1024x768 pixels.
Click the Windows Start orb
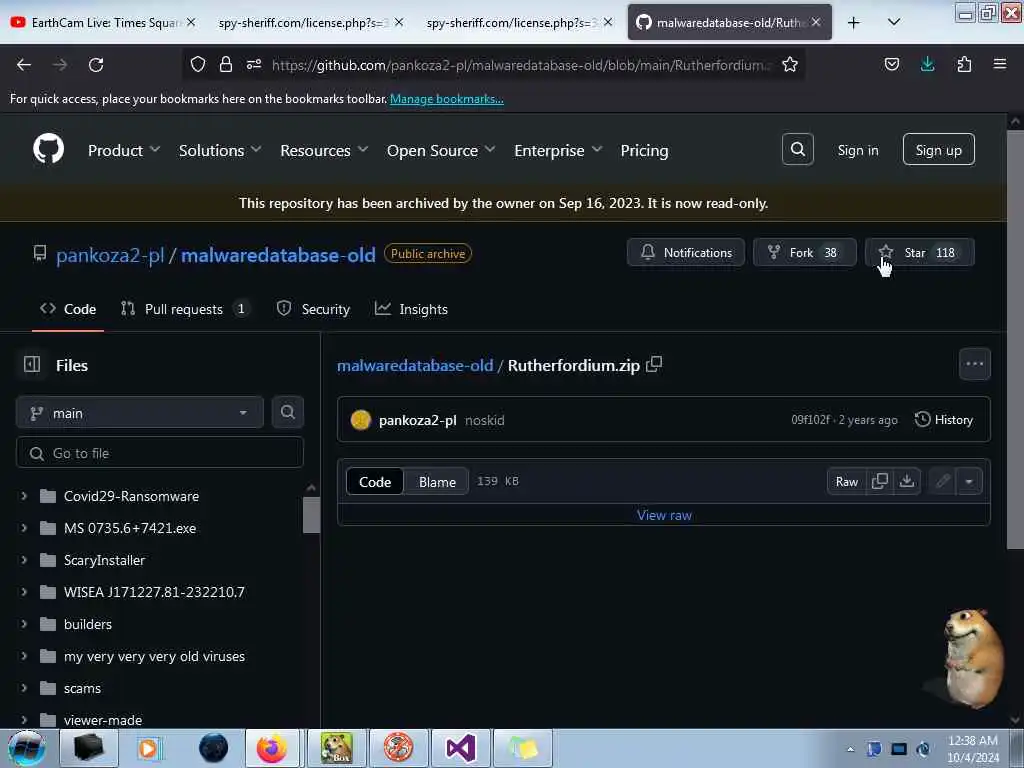click(27, 748)
